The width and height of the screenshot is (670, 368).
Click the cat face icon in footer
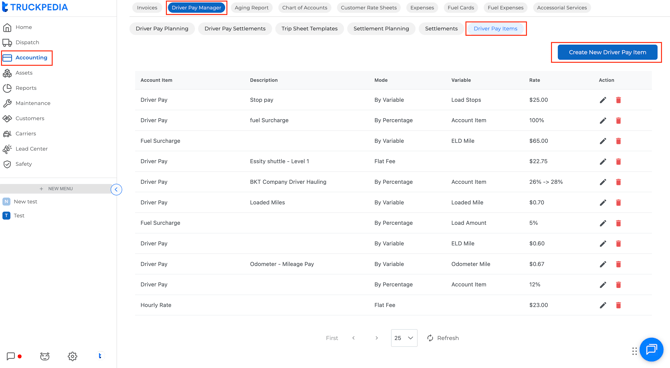[x=44, y=356]
